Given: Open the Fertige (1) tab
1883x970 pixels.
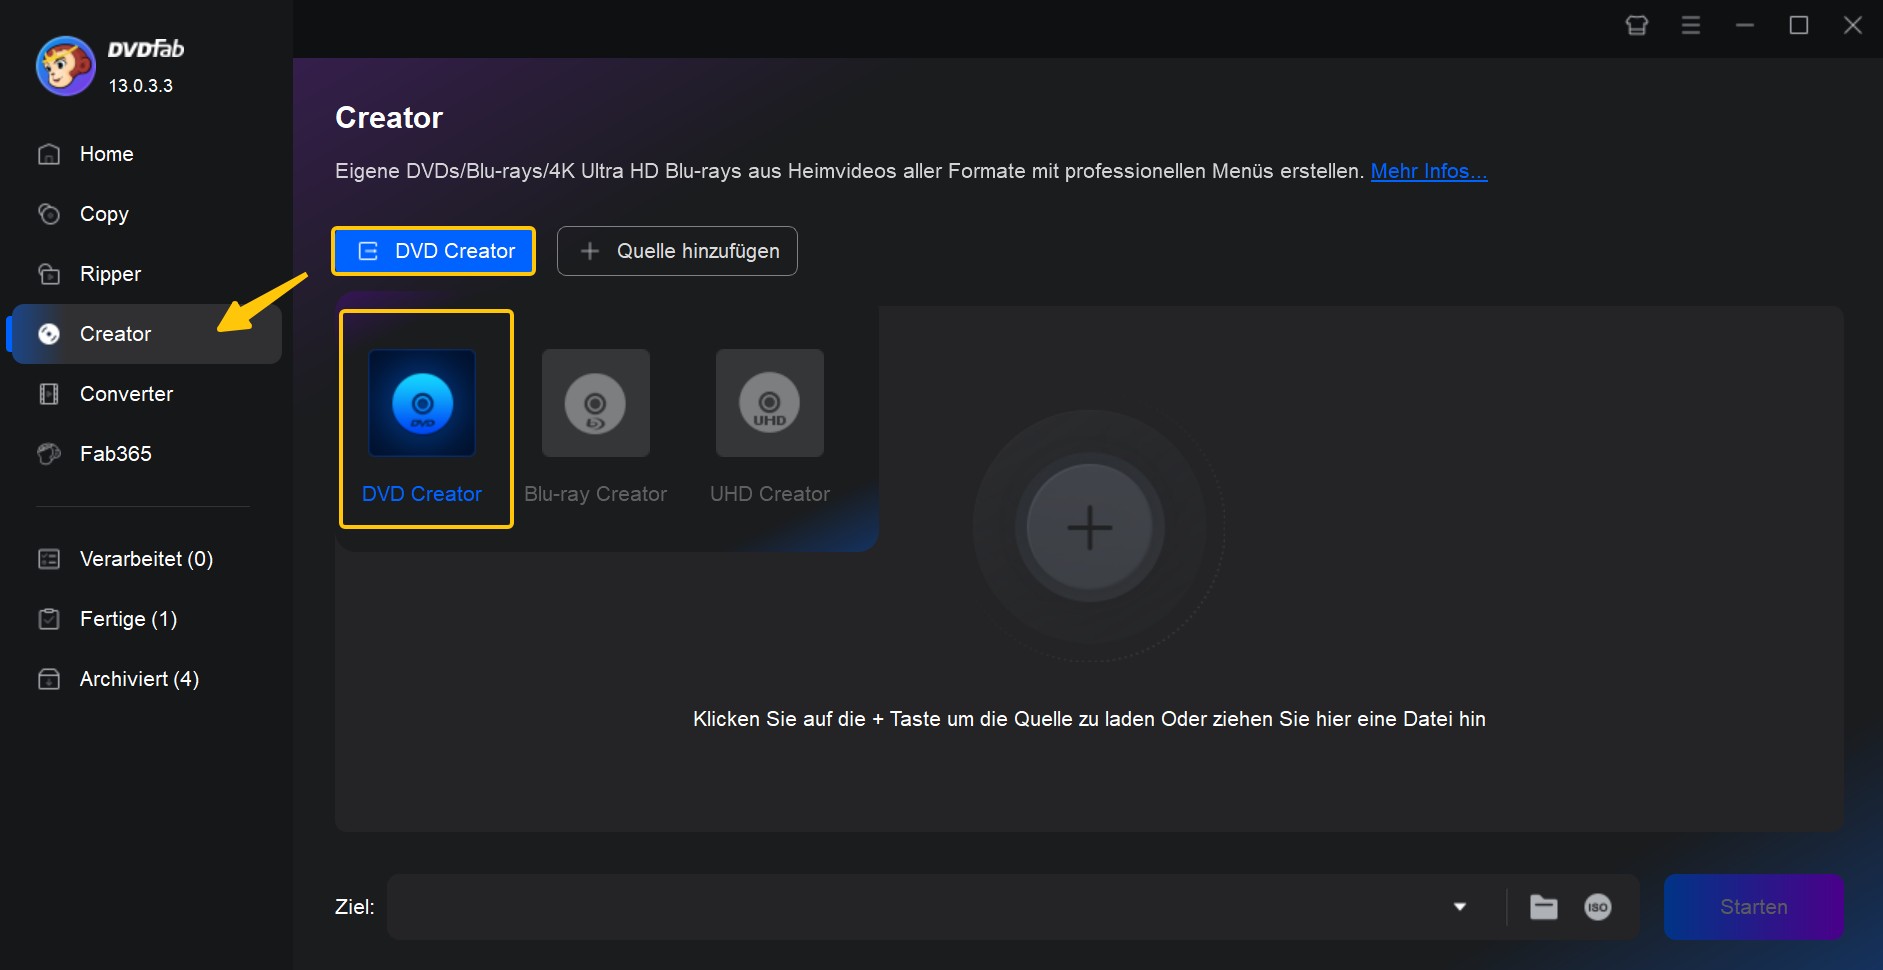Looking at the screenshot, I should [129, 618].
